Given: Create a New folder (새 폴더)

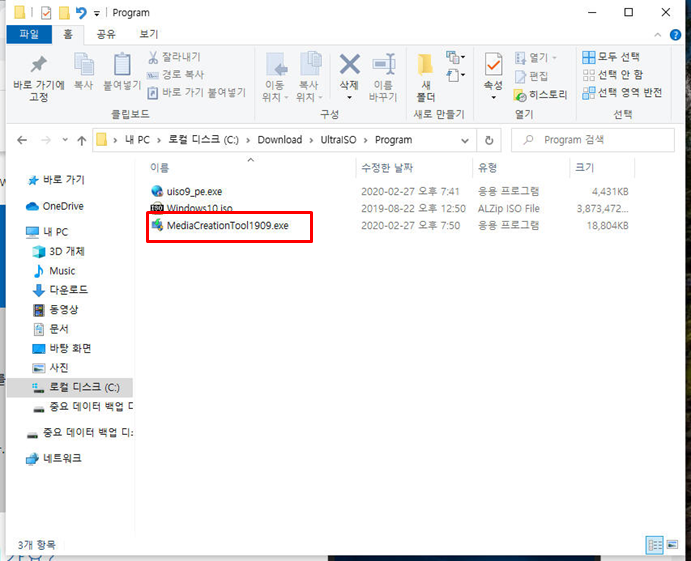Looking at the screenshot, I should [426, 78].
